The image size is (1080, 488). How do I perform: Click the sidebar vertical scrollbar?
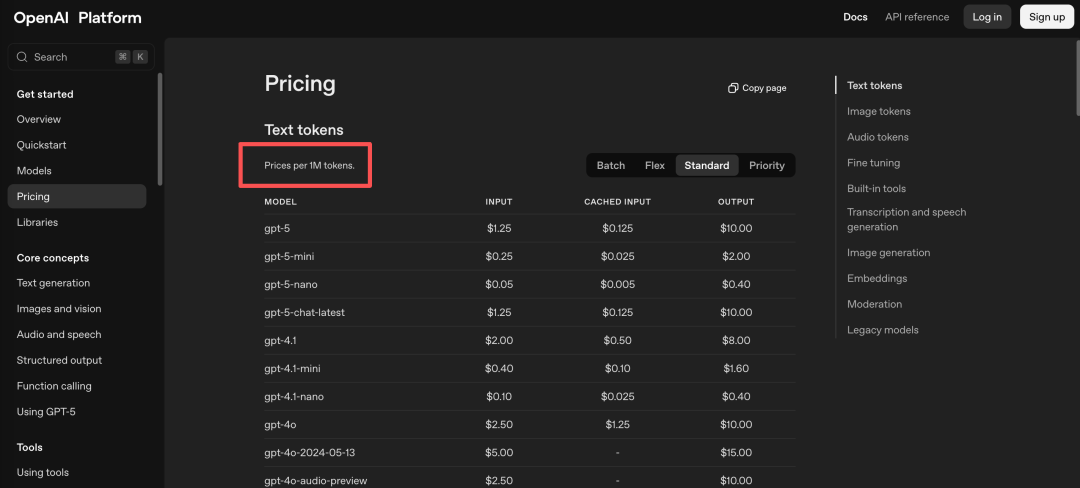point(160,129)
